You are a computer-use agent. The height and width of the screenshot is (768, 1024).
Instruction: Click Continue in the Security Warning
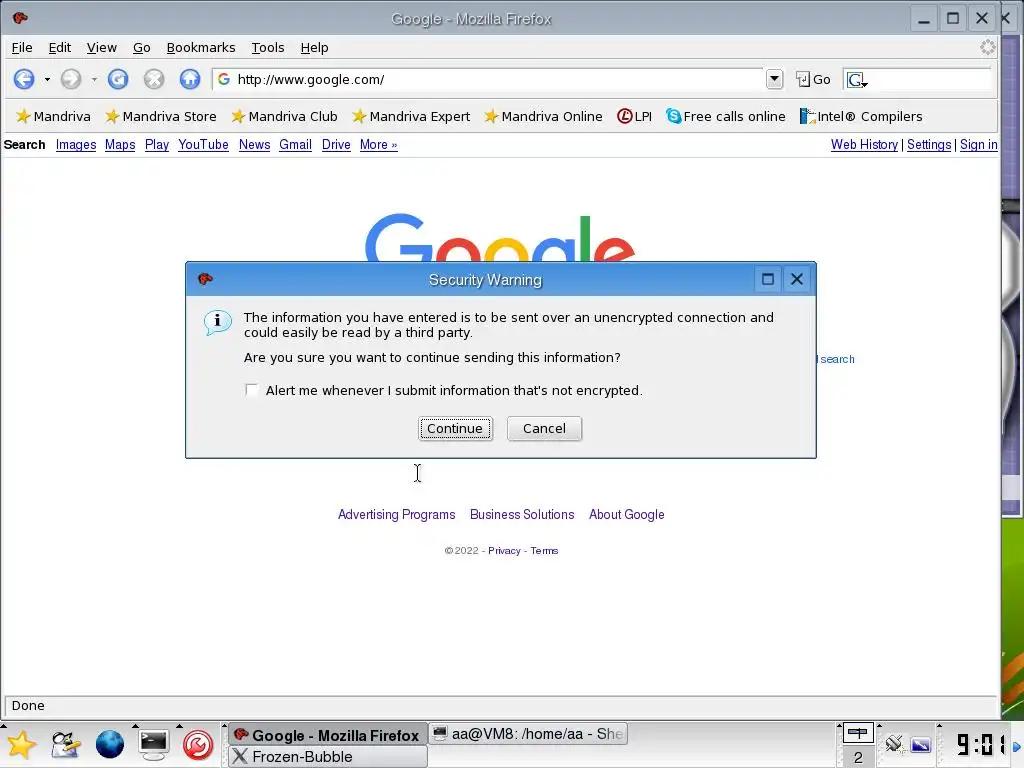(455, 428)
